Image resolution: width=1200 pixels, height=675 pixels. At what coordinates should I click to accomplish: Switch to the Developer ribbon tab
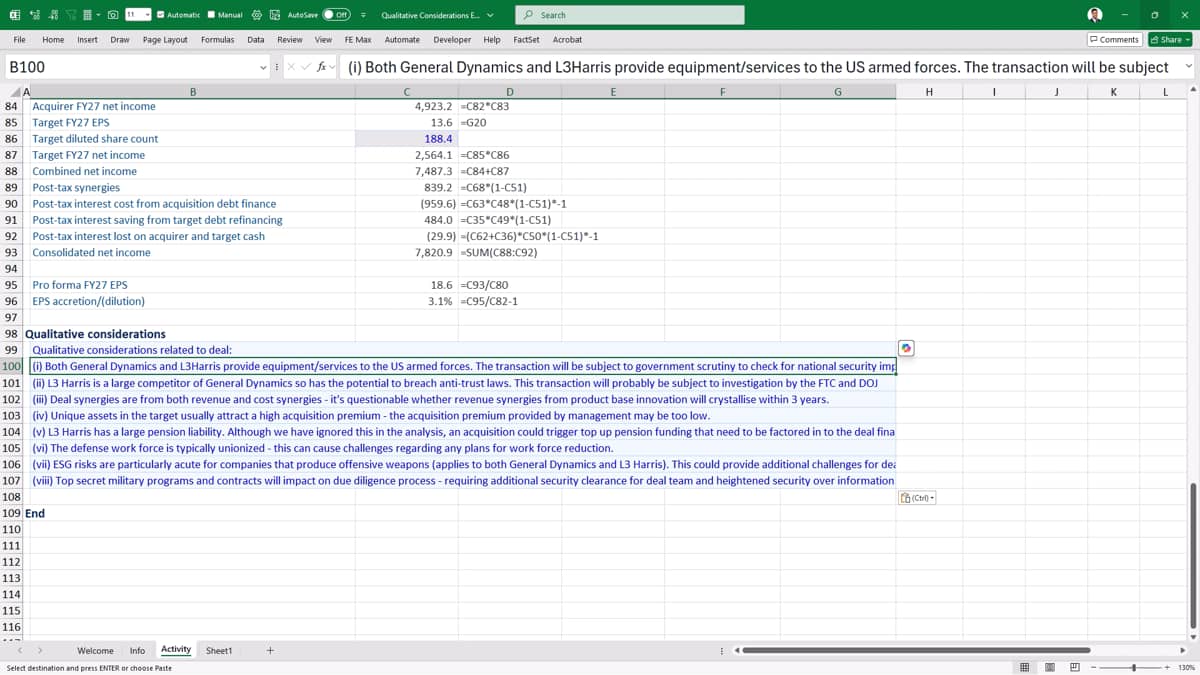click(453, 39)
